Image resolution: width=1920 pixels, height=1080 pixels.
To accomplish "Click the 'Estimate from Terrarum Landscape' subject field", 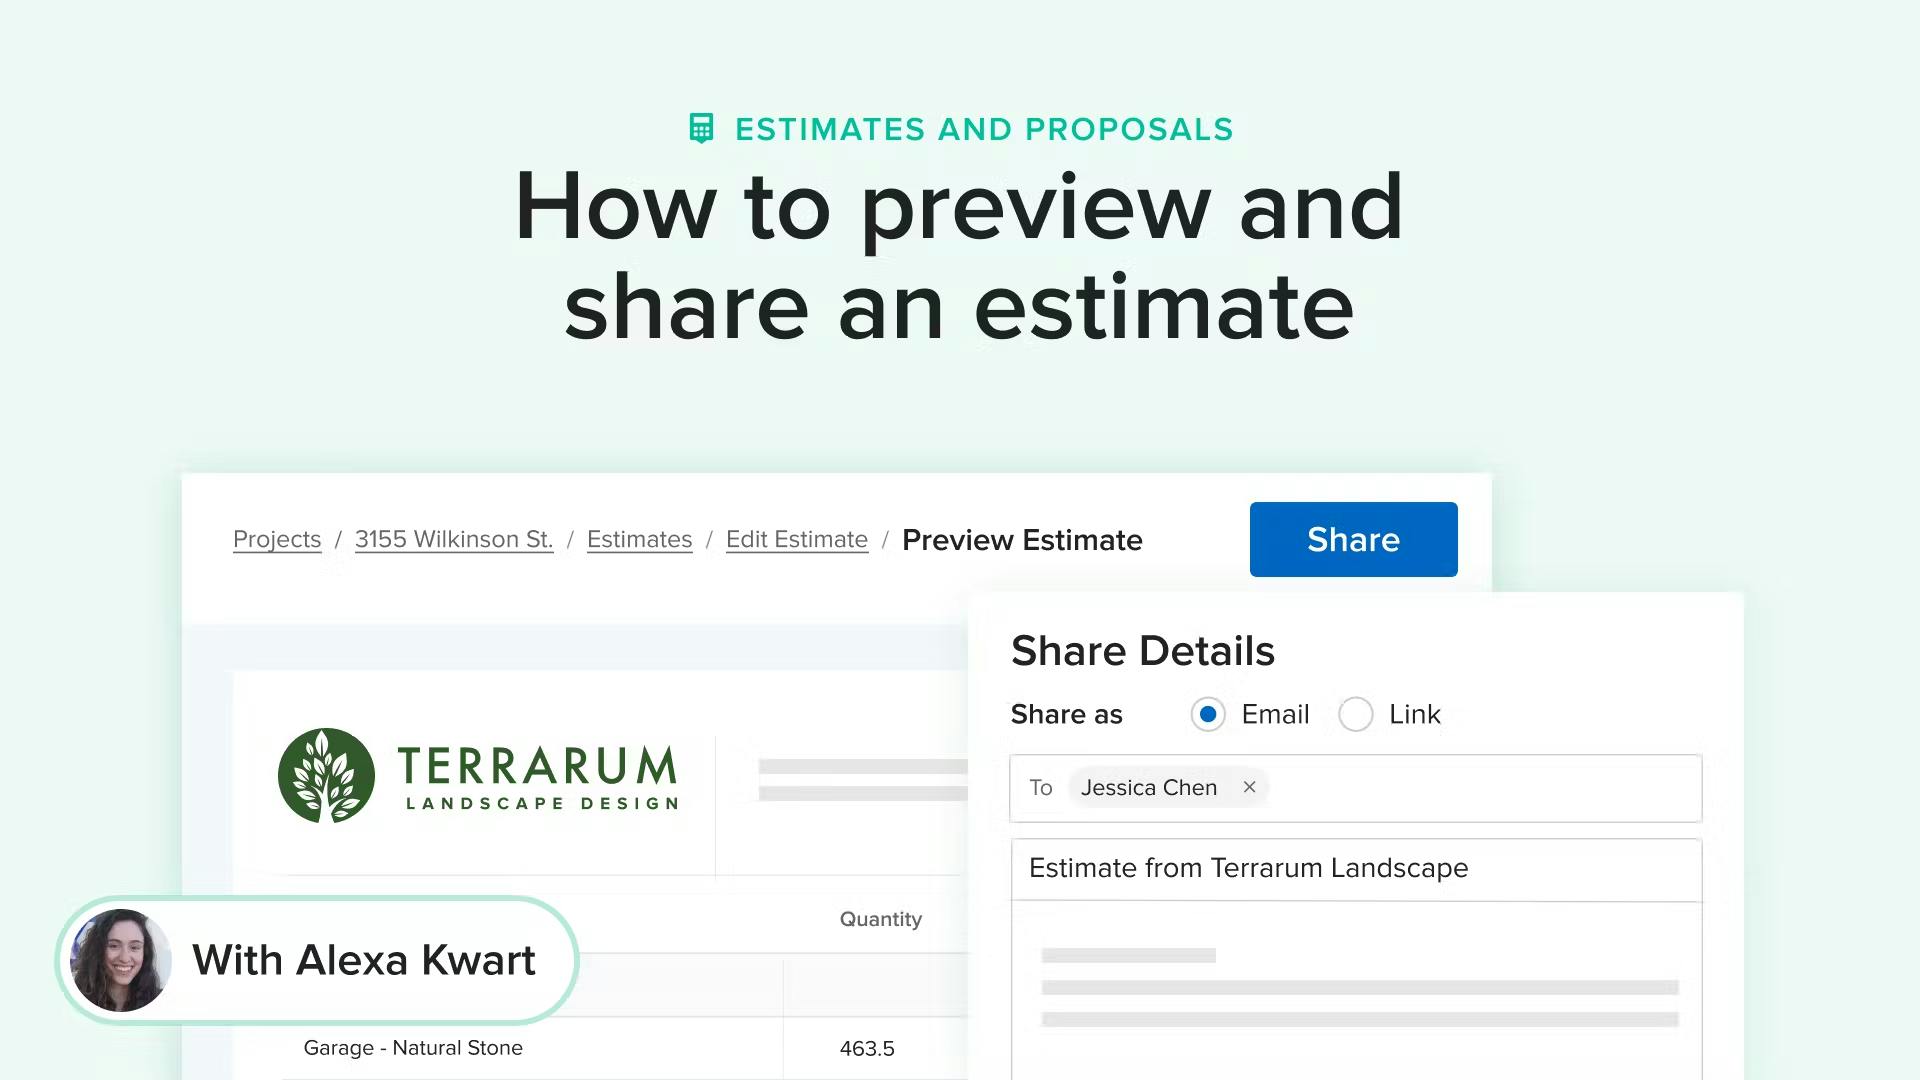I will click(x=1356, y=866).
